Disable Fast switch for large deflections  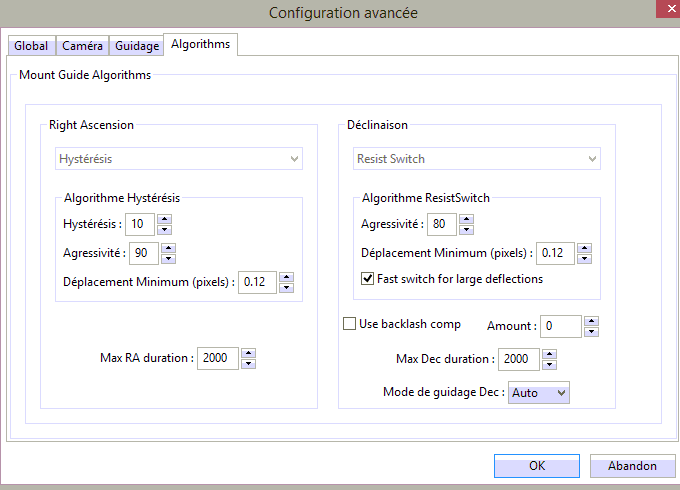(368, 279)
